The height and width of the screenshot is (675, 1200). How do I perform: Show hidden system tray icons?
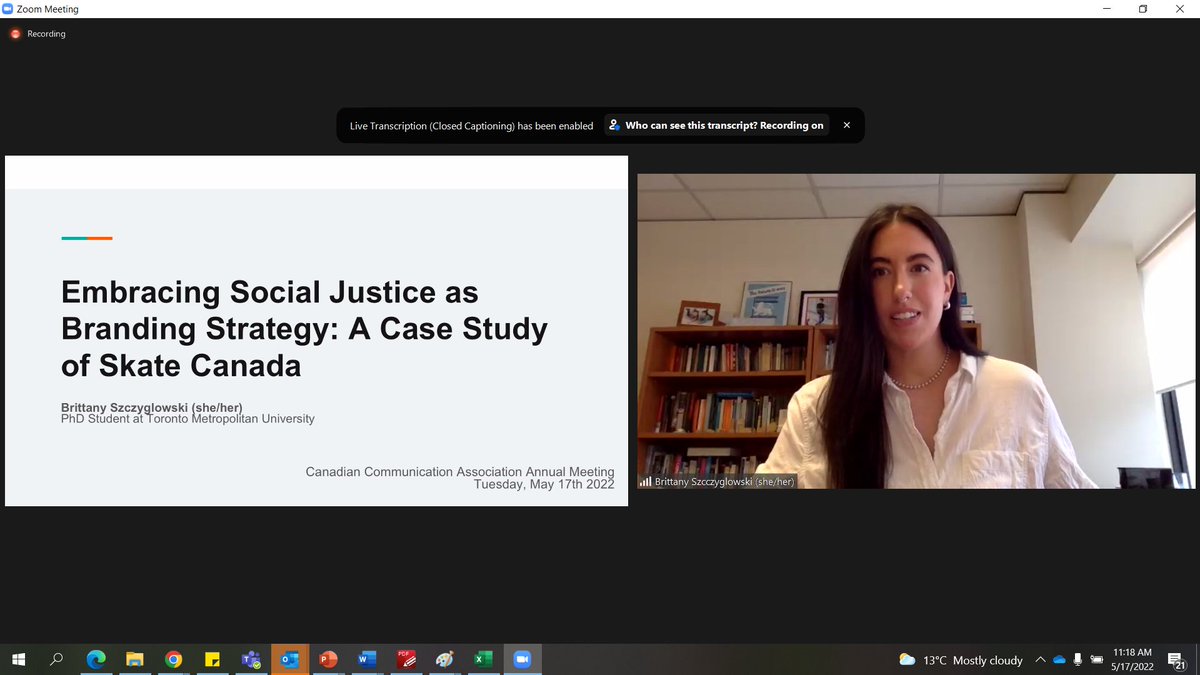[x=1040, y=660]
